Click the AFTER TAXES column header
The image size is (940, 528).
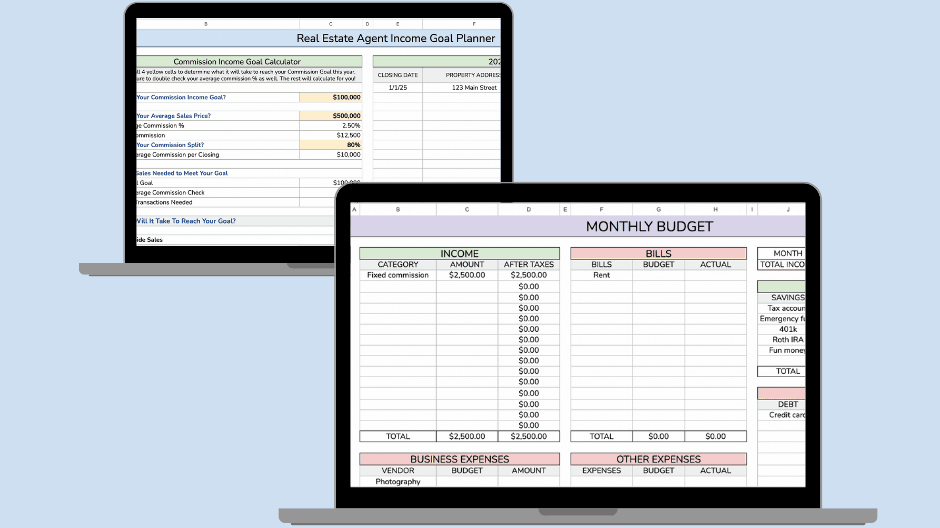coord(529,264)
